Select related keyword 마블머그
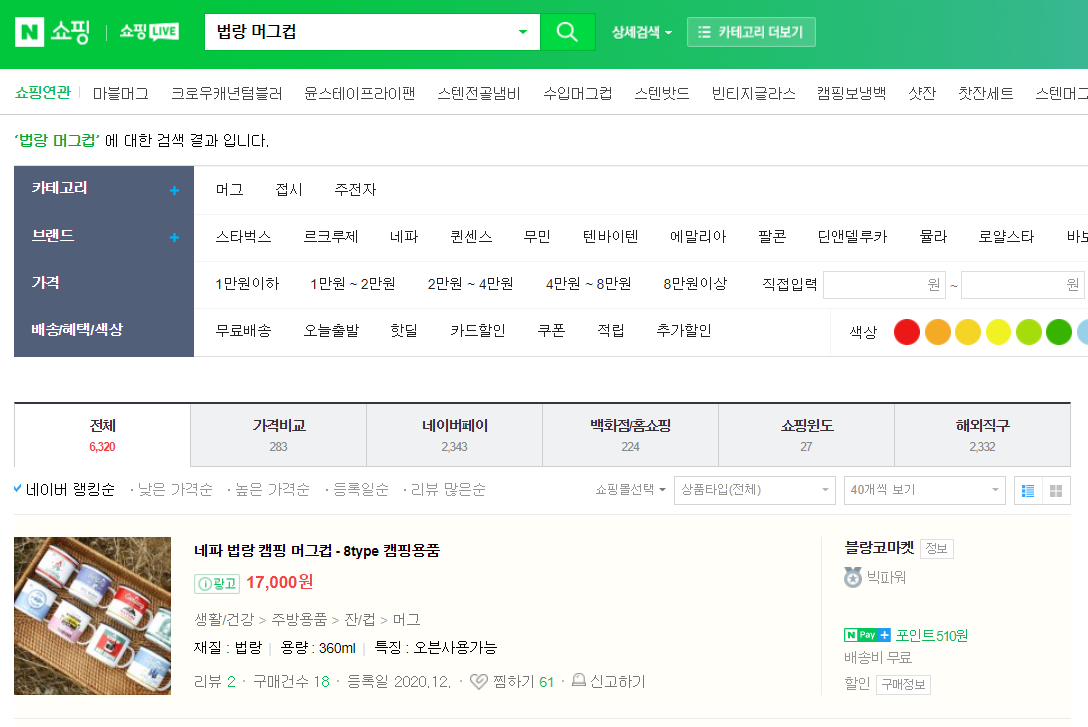Image resolution: width=1088 pixels, height=727 pixels. click(x=121, y=94)
